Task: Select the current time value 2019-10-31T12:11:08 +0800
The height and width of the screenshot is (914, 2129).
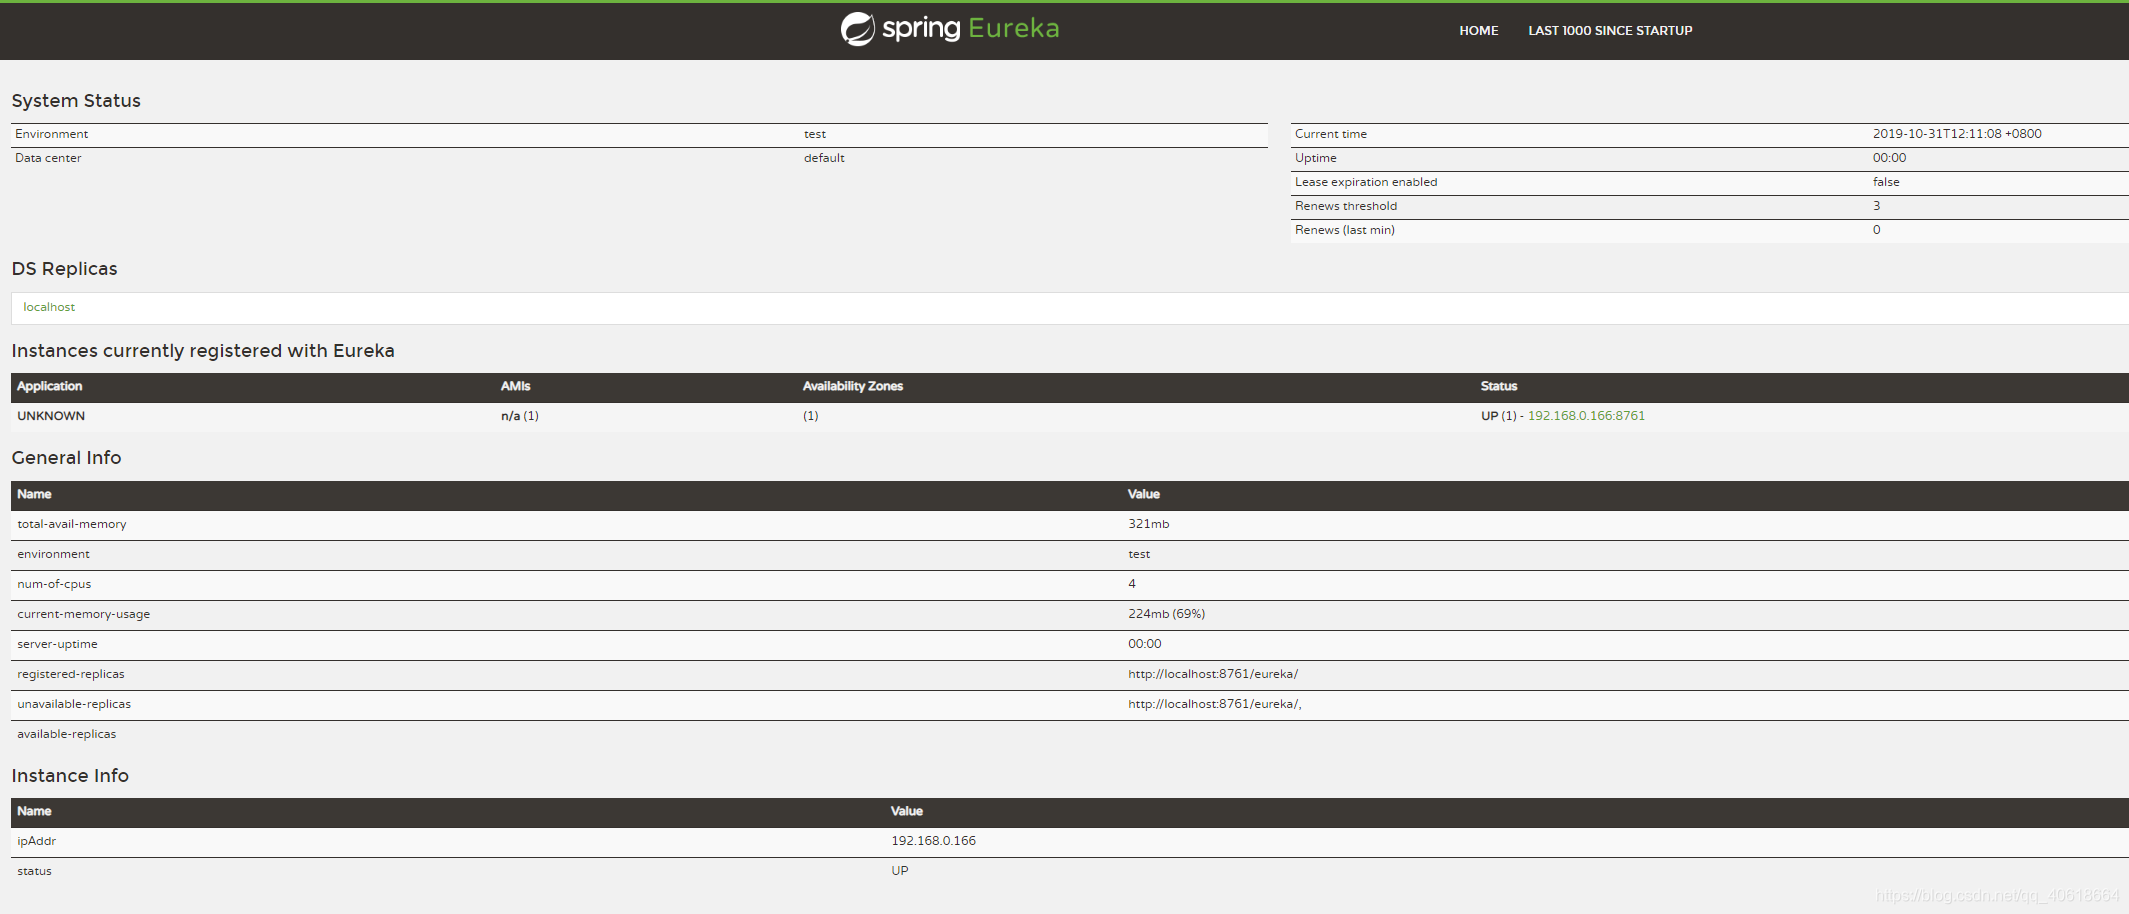Action: pos(1957,134)
